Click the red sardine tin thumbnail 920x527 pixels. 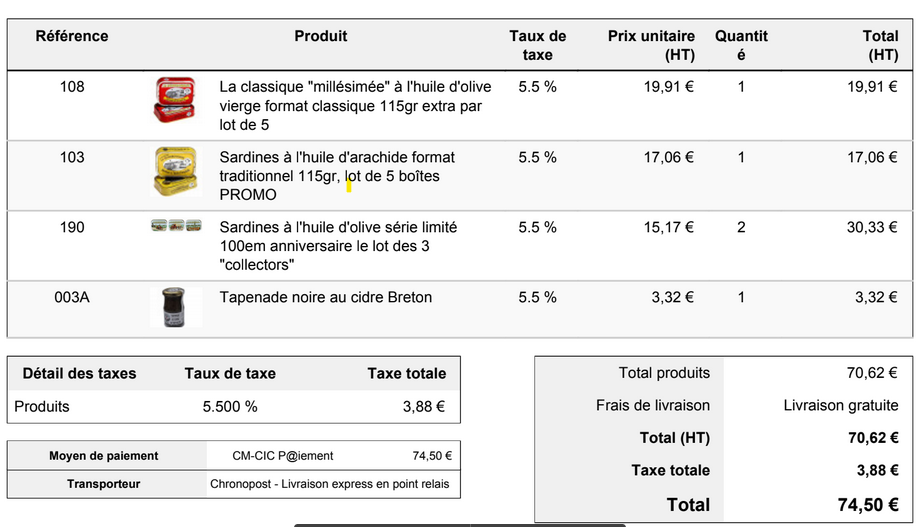[175, 100]
